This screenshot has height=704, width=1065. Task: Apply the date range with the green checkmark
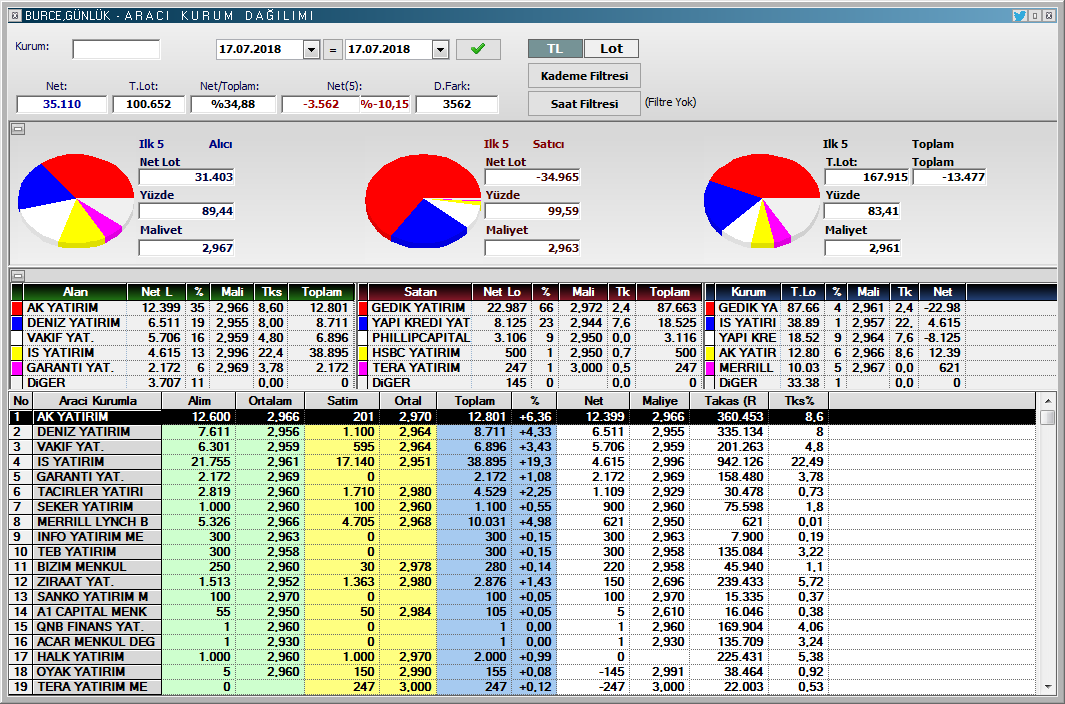[x=478, y=49]
